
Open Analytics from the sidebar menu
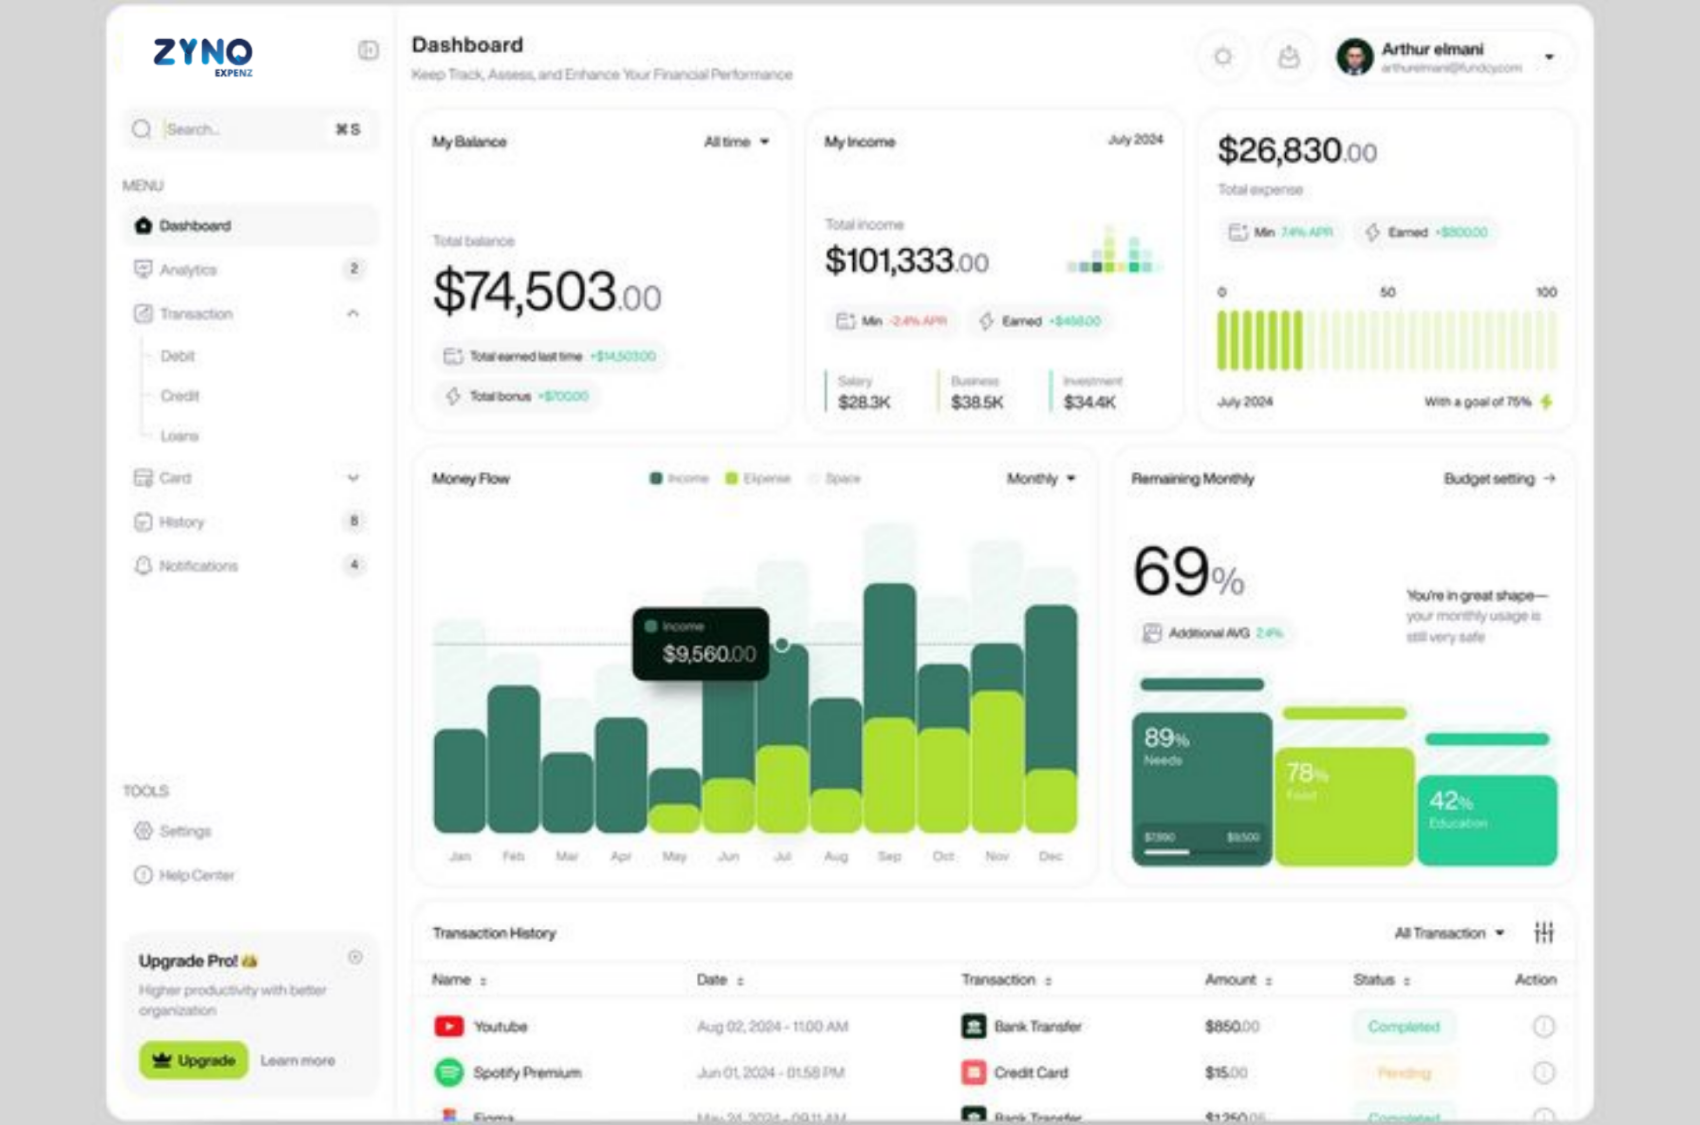188,270
